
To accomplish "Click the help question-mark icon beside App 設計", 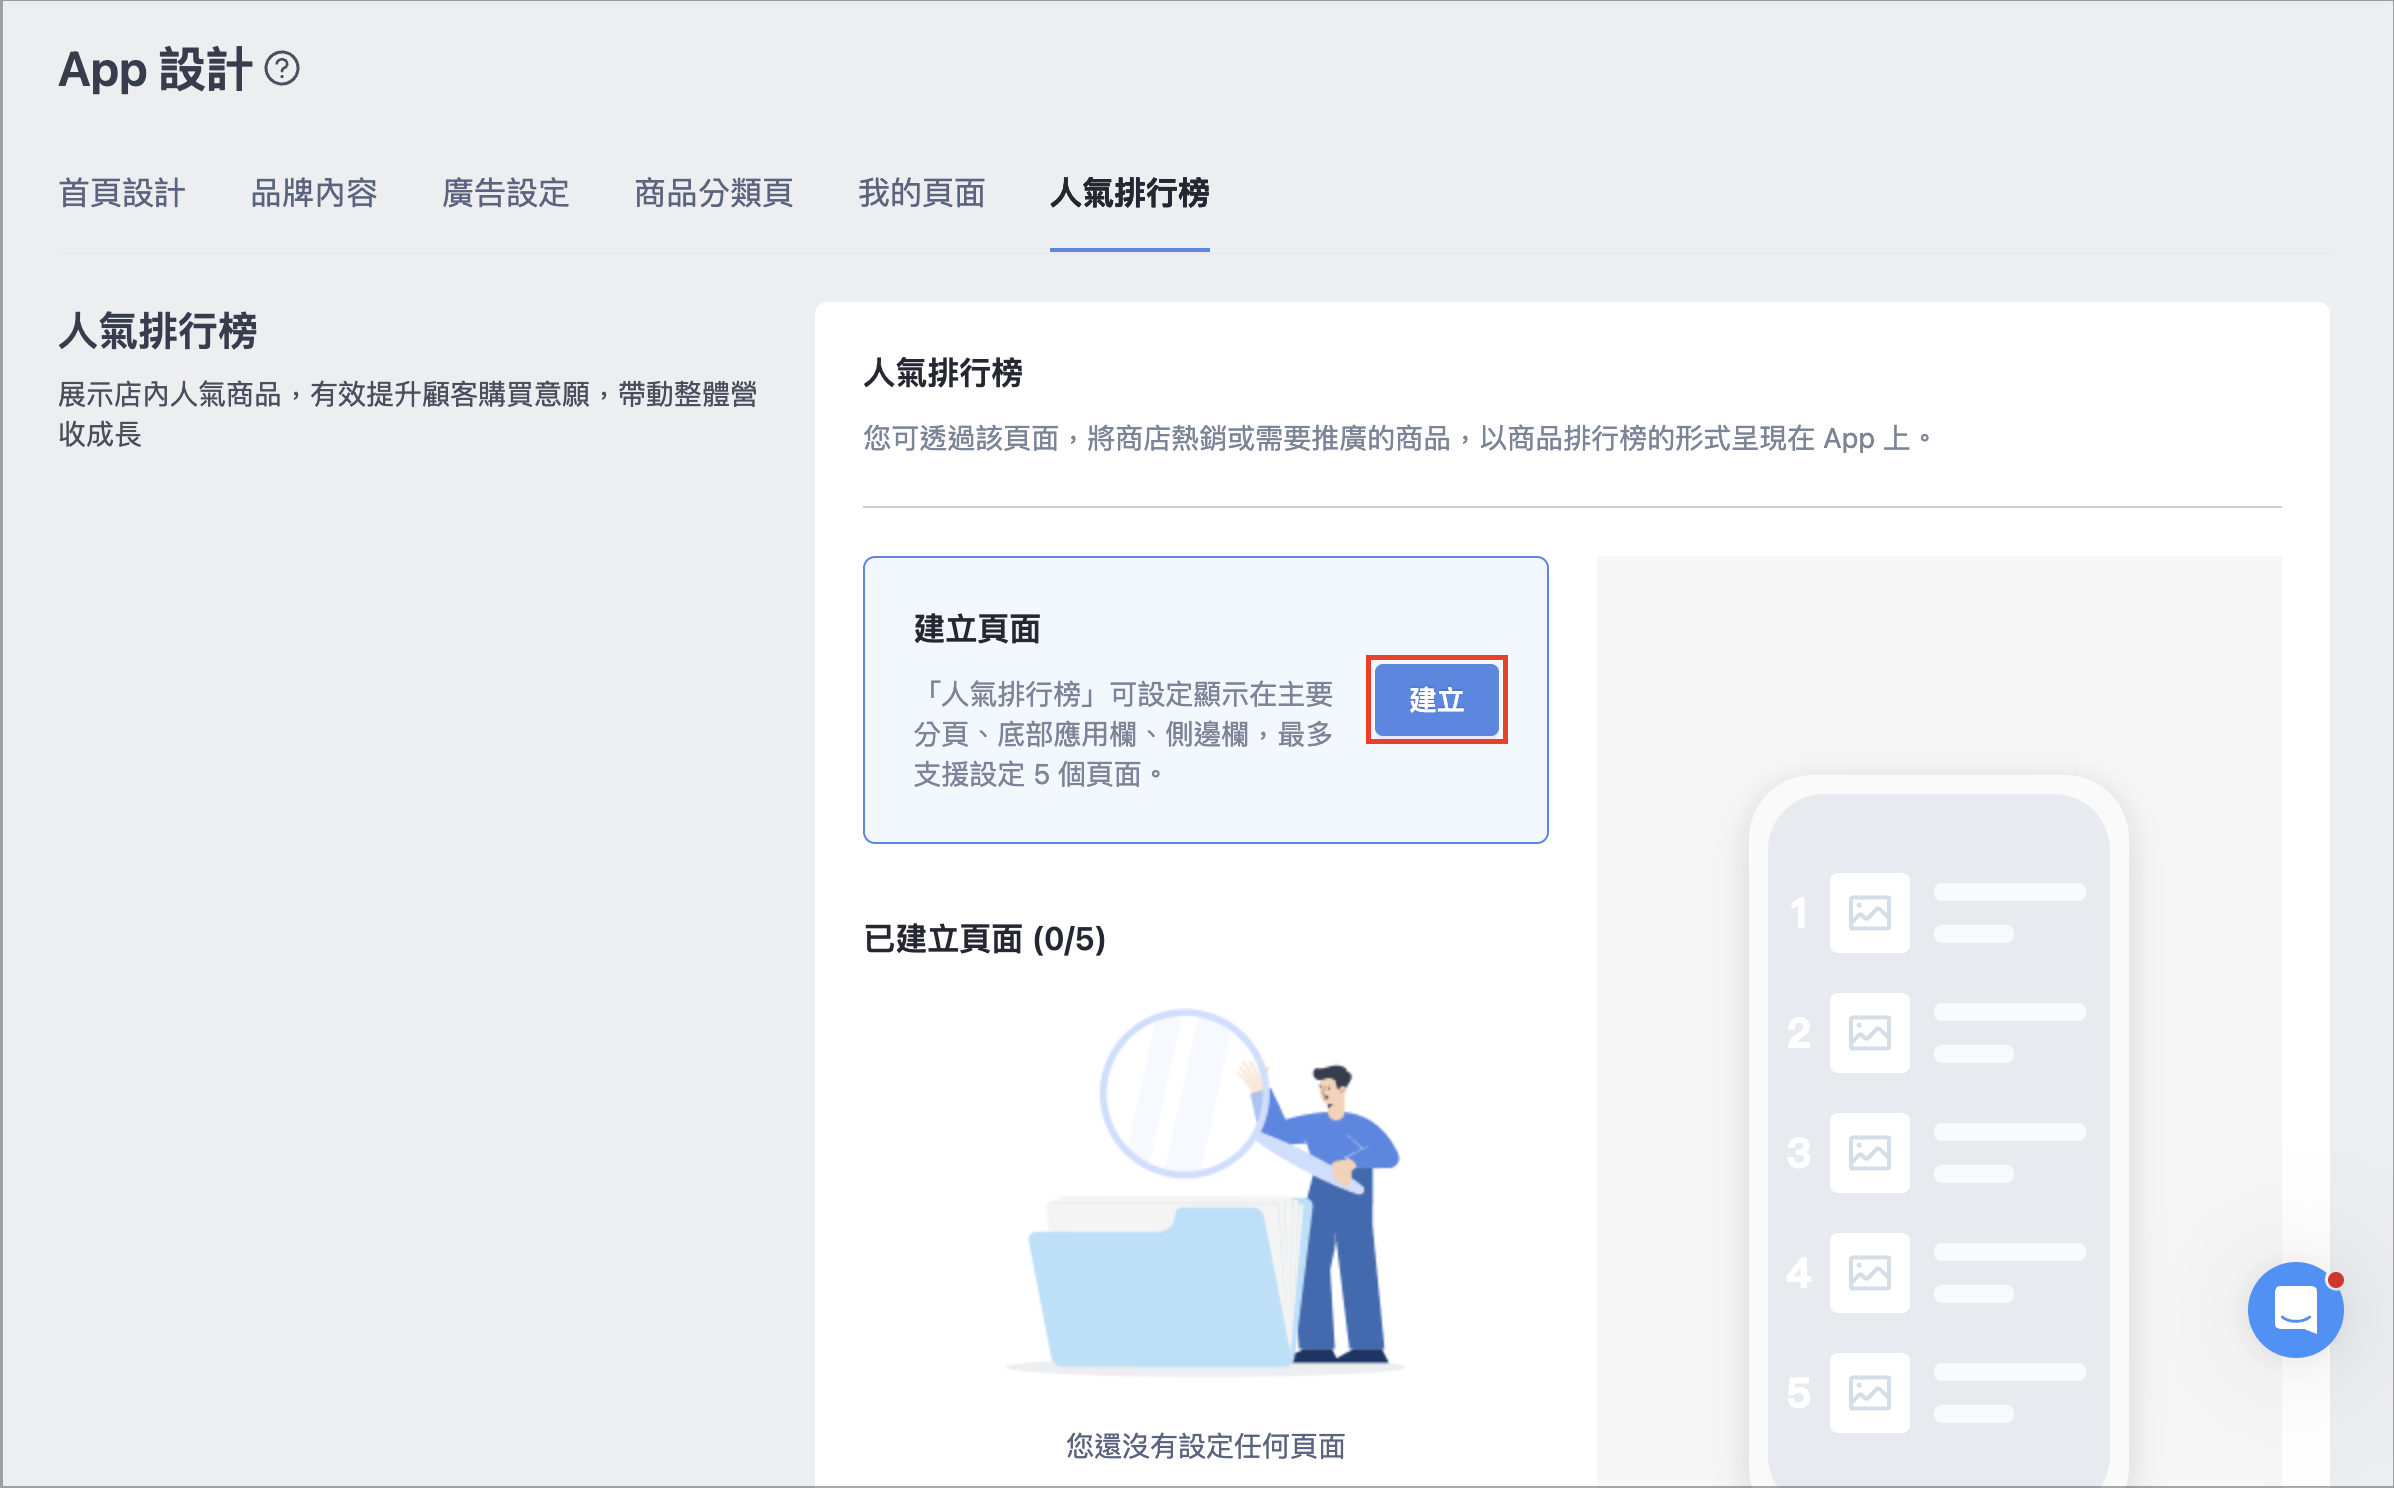I will [x=282, y=69].
